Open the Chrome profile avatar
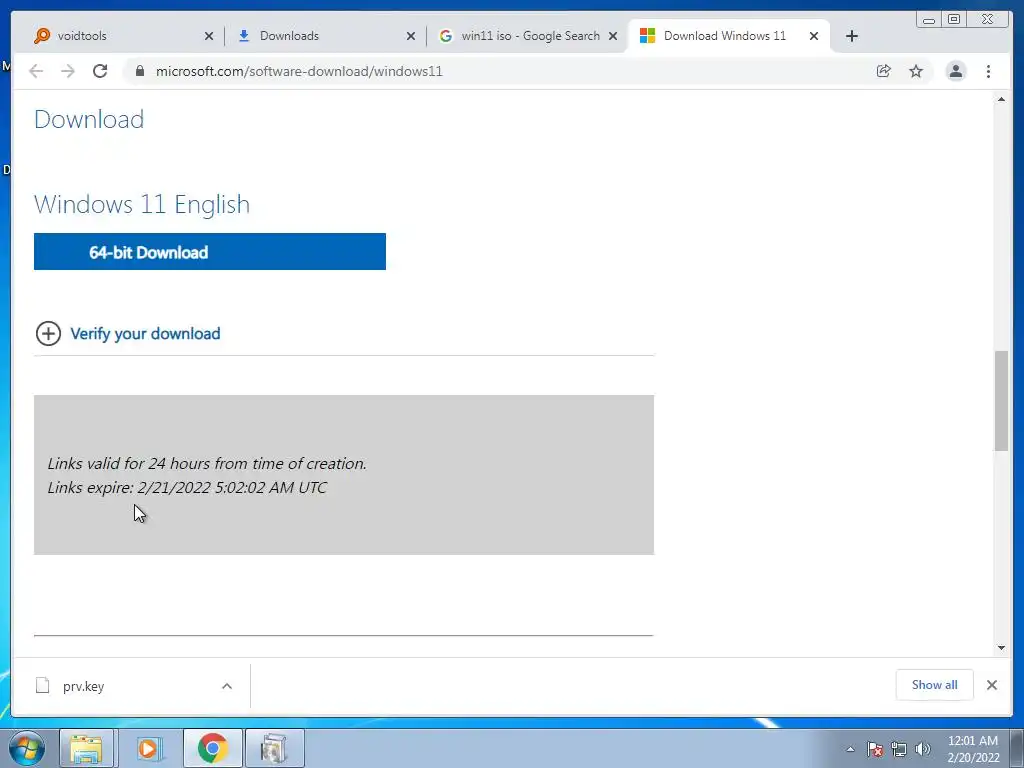 955,71
